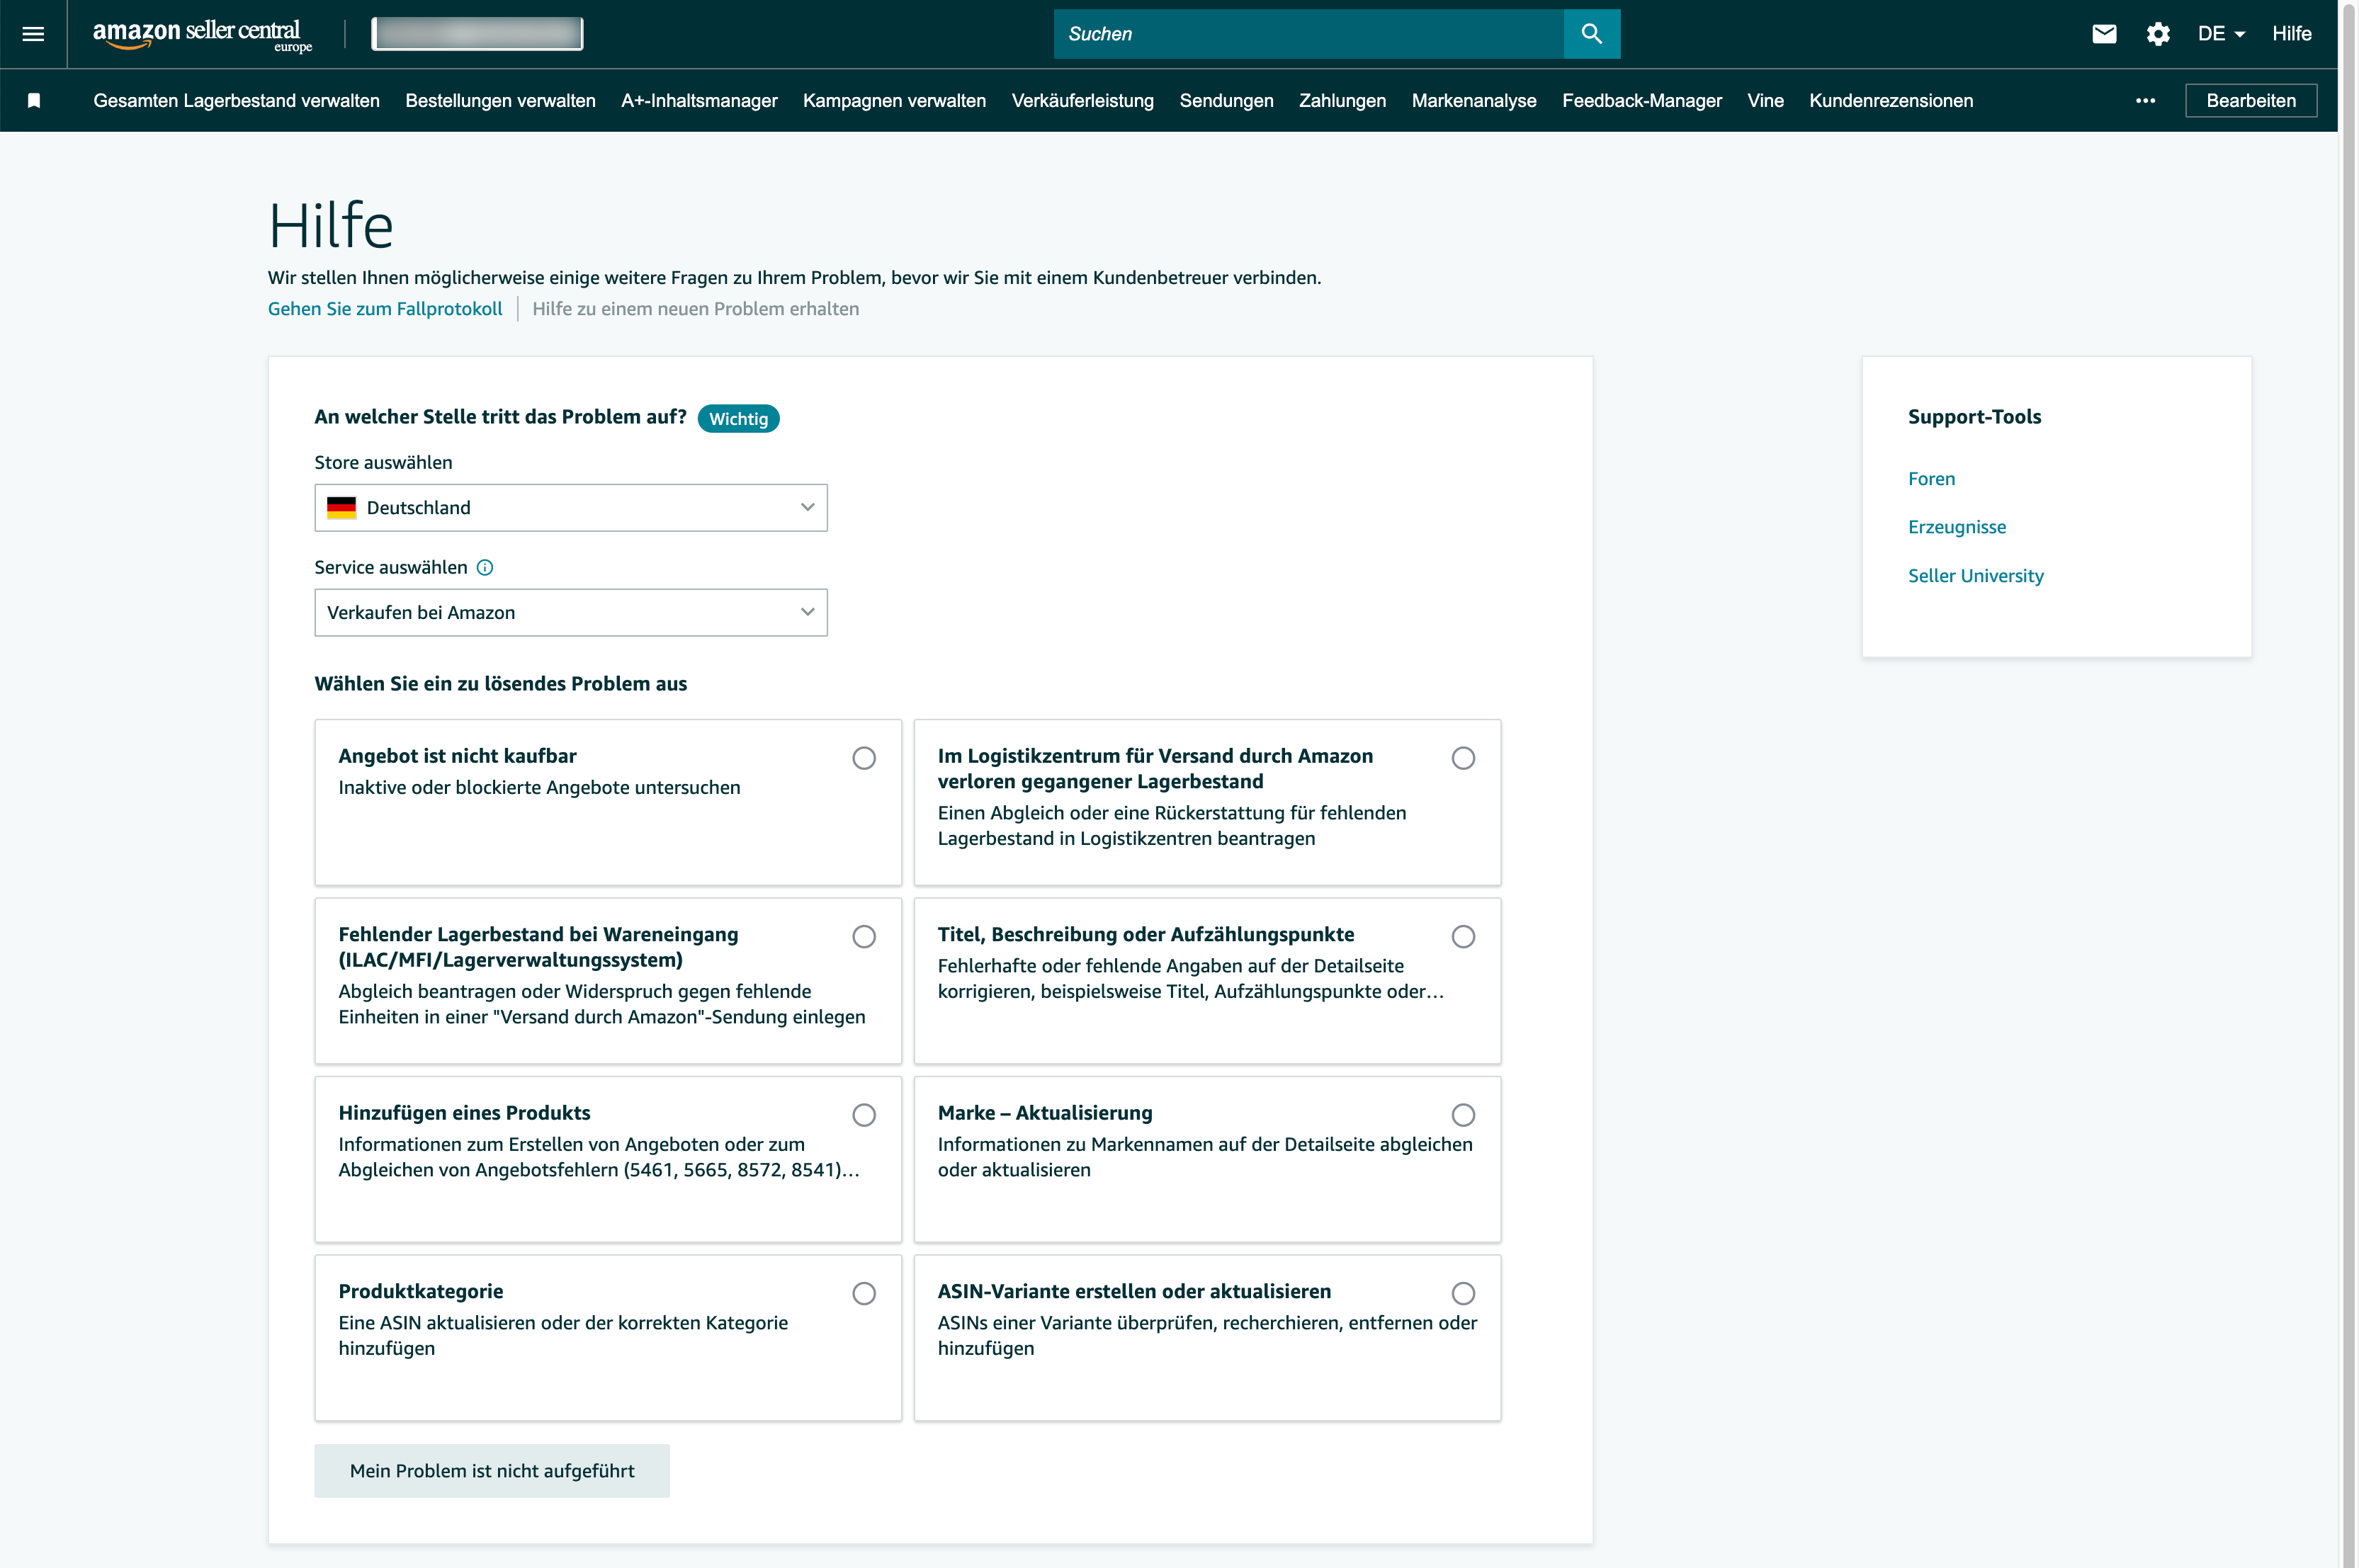2359x1568 pixels.
Task: Select Hinzufügen eines Produkts radio button
Action: tap(864, 1115)
